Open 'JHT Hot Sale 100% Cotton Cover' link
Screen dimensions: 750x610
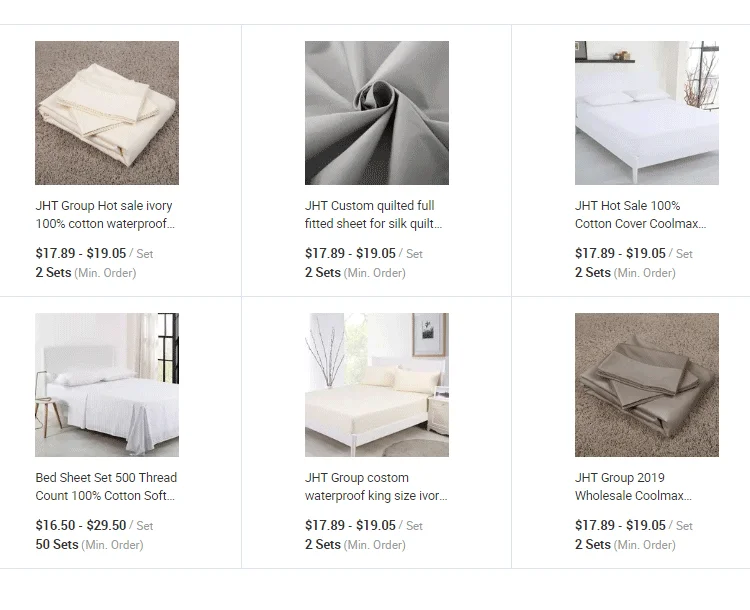(x=640, y=214)
